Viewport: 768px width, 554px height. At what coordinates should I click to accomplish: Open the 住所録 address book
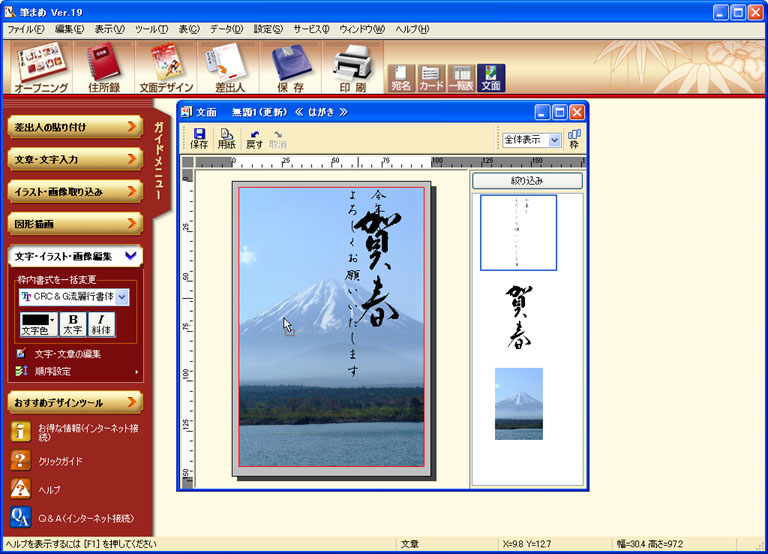103,67
